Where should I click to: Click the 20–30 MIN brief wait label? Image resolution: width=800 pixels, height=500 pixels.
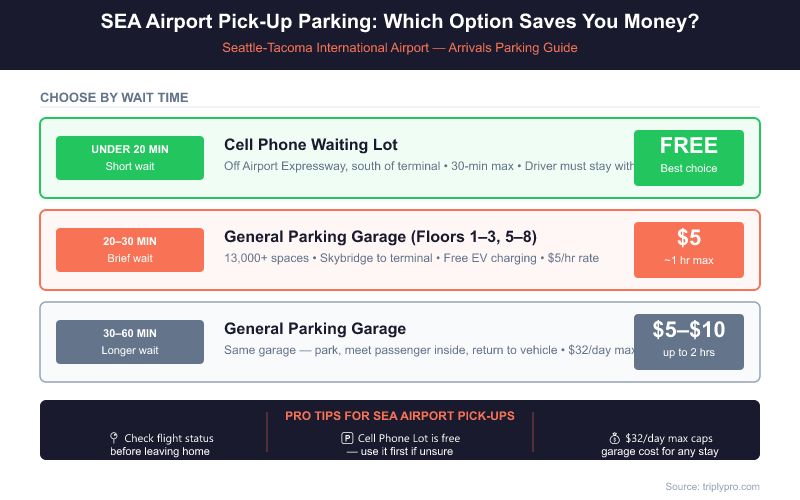click(130, 250)
